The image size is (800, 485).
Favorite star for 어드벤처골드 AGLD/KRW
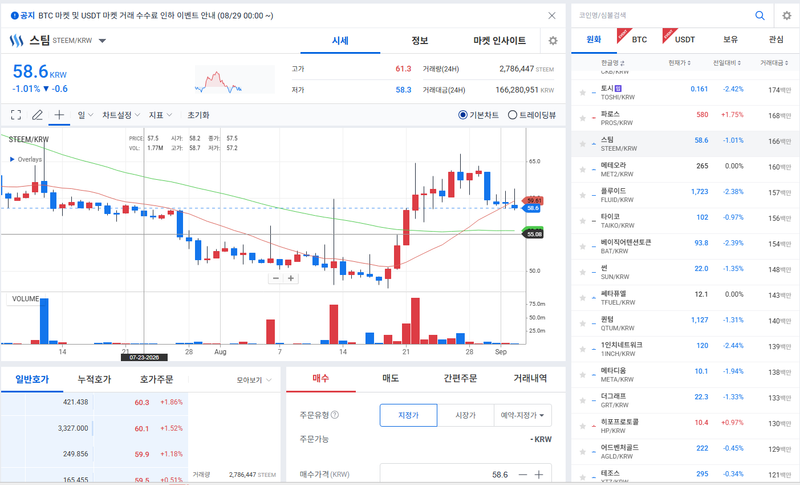[582, 452]
